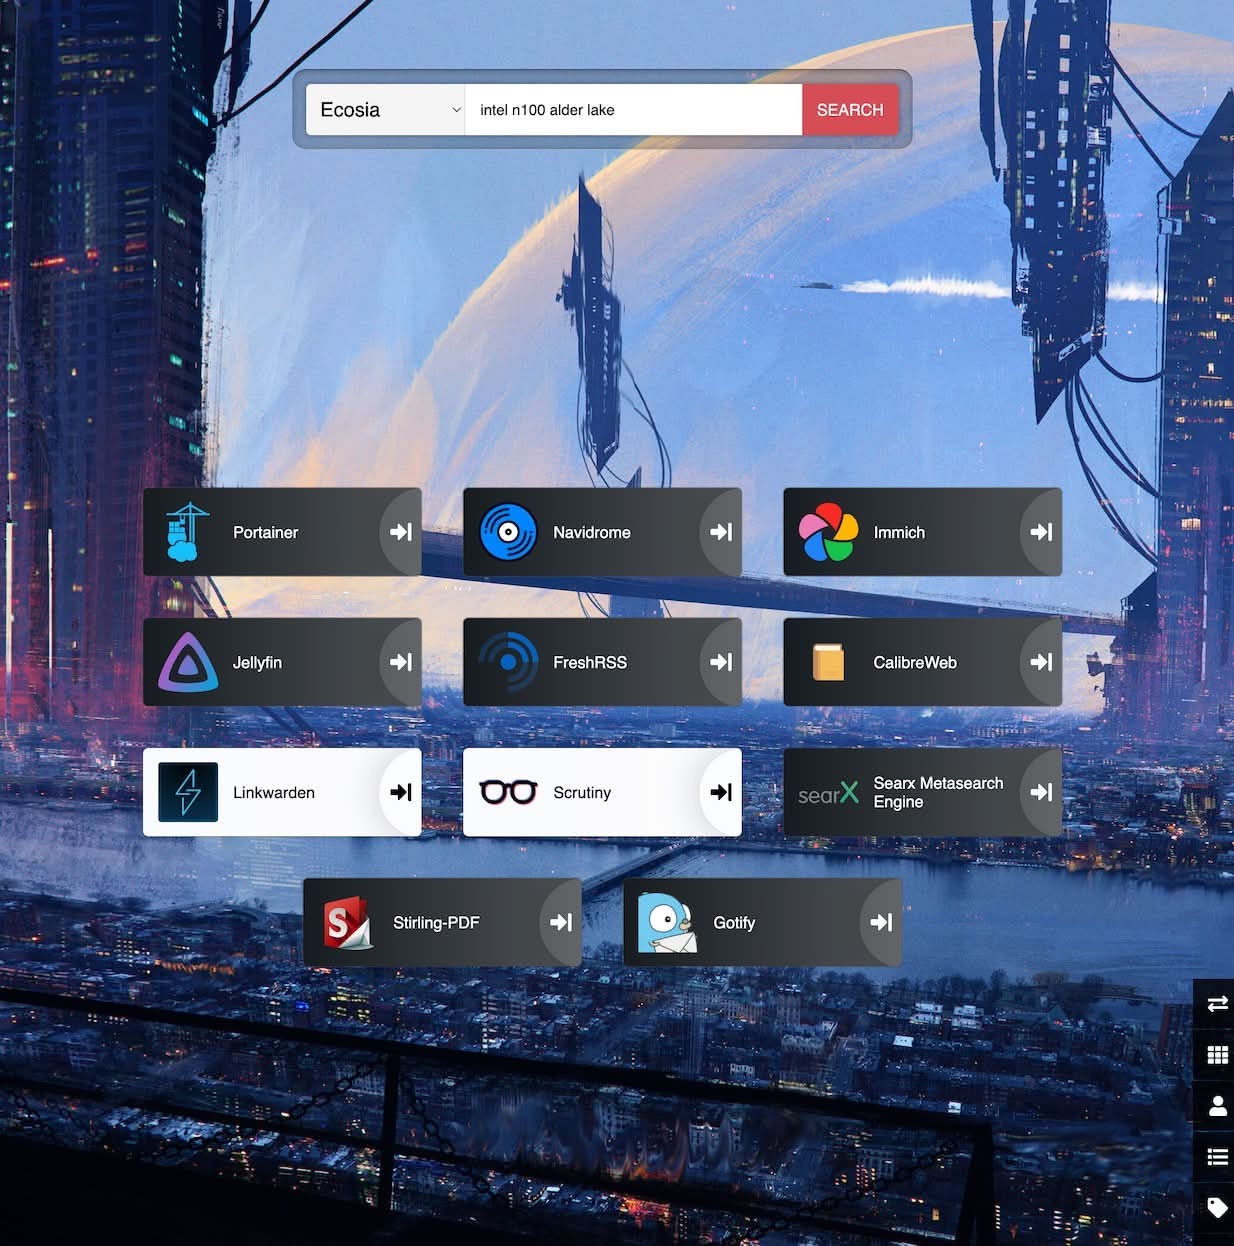
Task: Focus the search query input field
Action: pyautogui.click(x=634, y=110)
